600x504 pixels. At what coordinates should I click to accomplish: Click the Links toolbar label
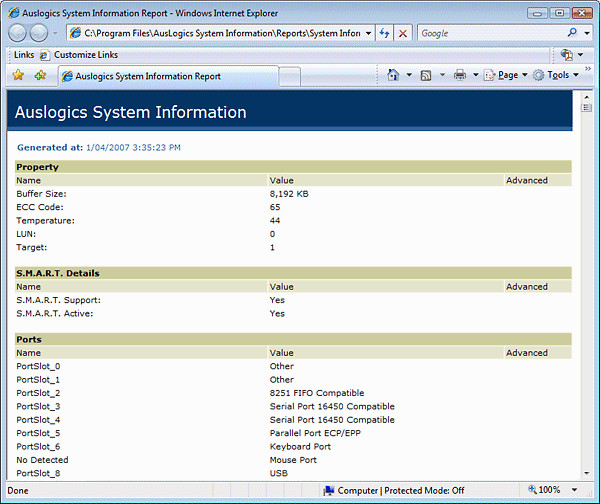pyautogui.click(x=24, y=55)
